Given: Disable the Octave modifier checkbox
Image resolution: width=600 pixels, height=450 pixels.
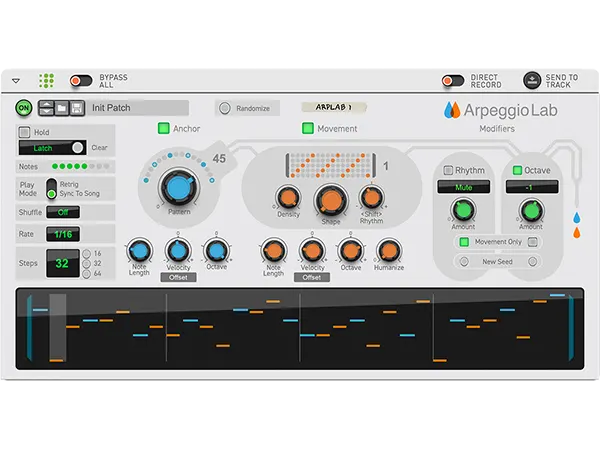Looking at the screenshot, I should coord(517,170).
